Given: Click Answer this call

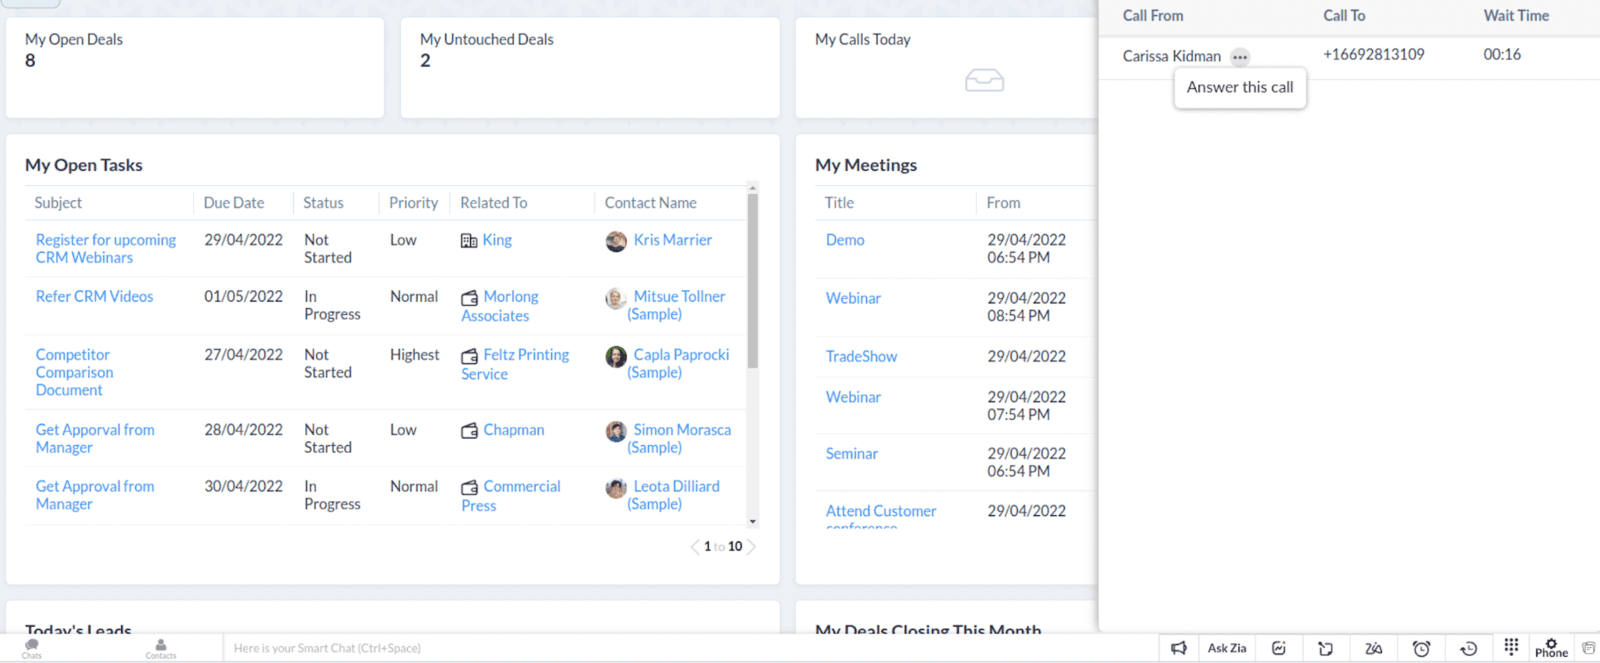Looking at the screenshot, I should coord(1239,87).
